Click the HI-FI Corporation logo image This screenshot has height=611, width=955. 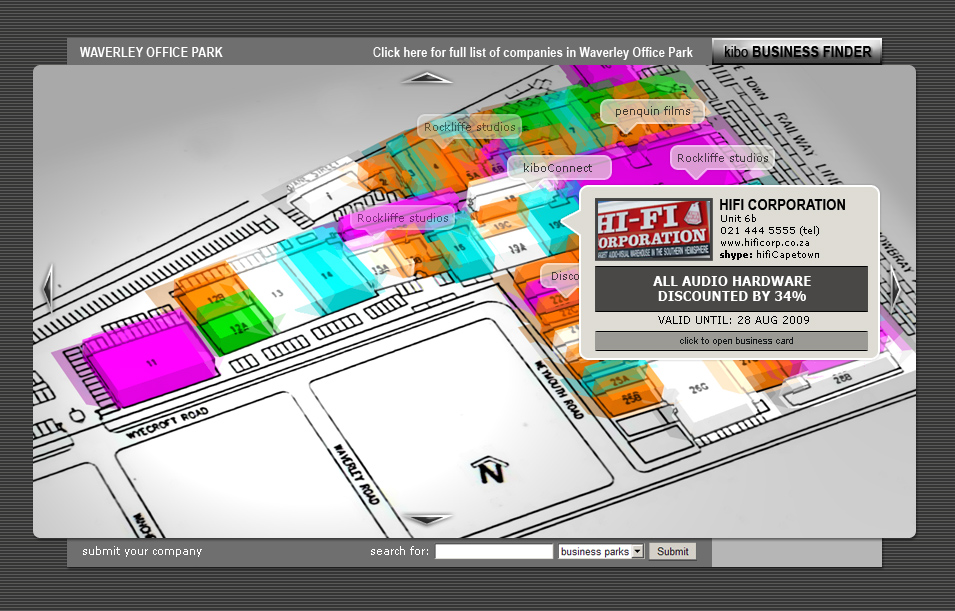click(654, 229)
